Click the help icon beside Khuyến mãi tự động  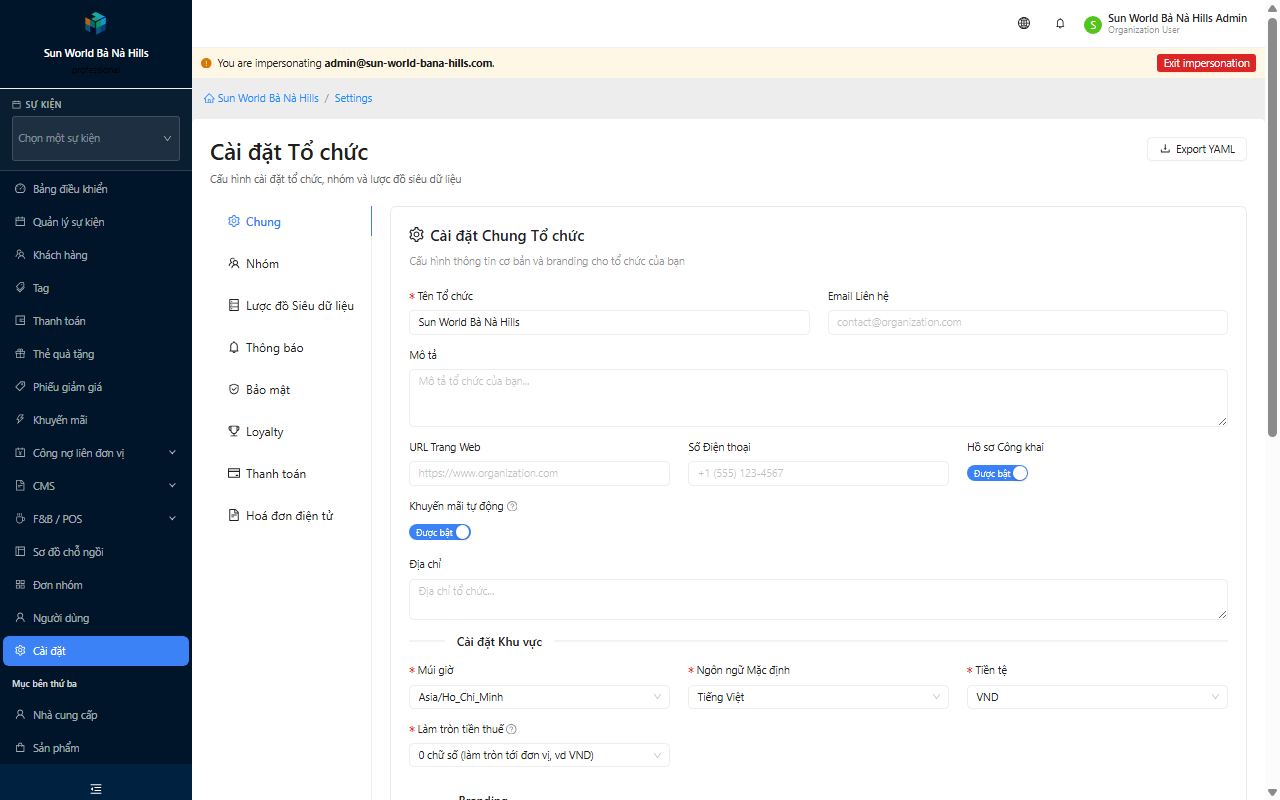tap(512, 506)
